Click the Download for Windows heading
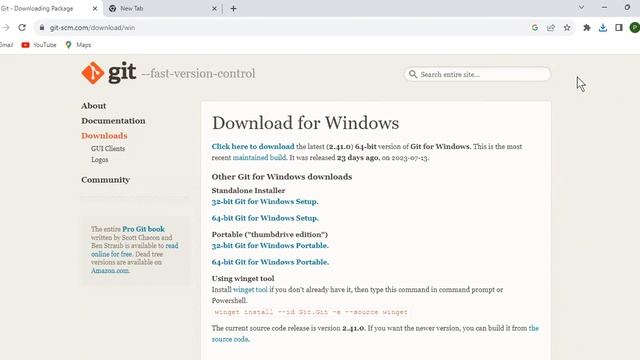 pos(305,123)
